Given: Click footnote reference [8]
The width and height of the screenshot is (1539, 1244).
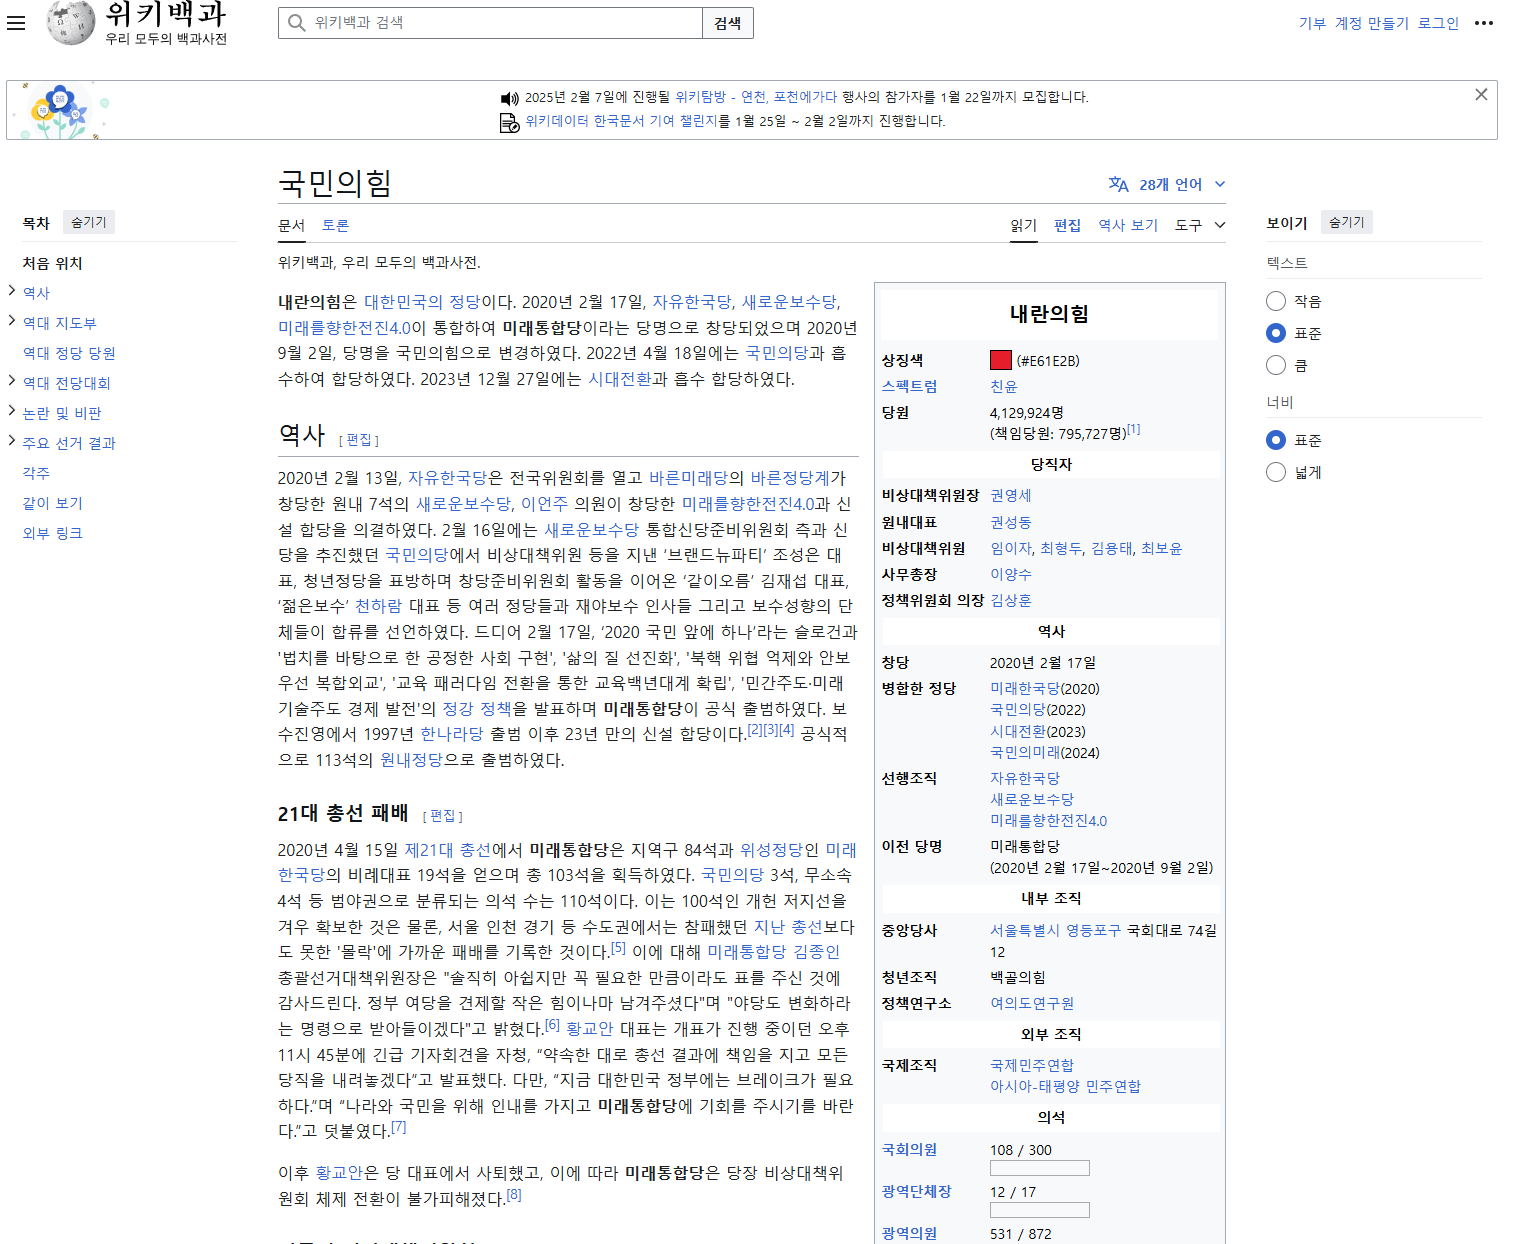Looking at the screenshot, I should coord(514,1194).
